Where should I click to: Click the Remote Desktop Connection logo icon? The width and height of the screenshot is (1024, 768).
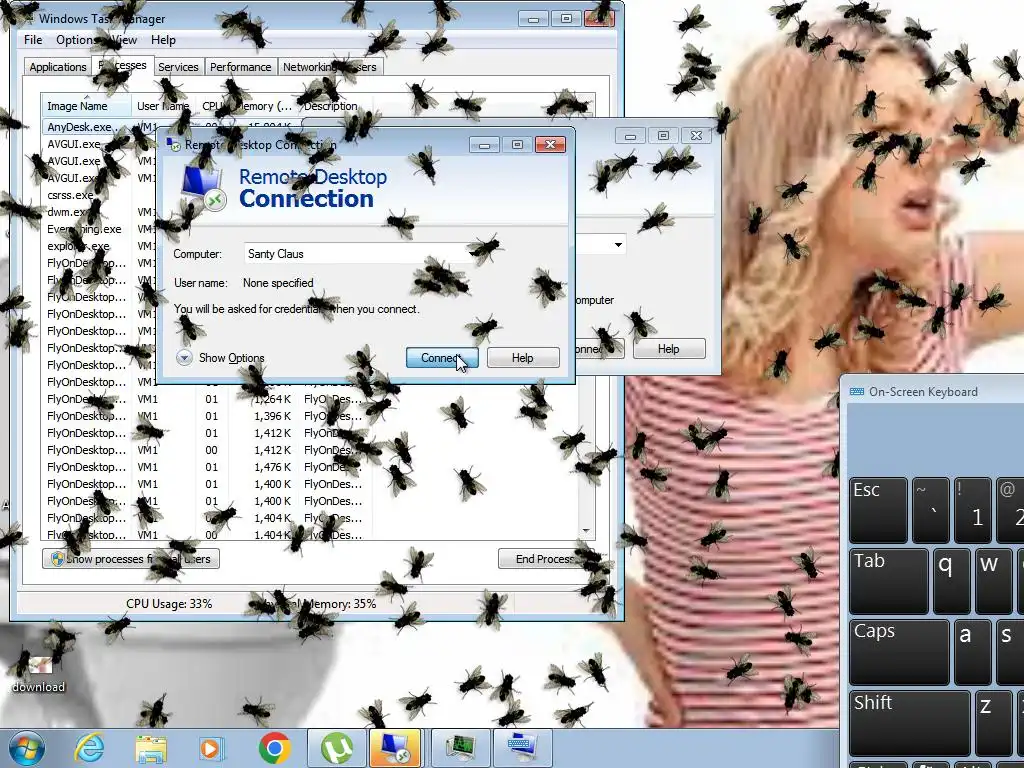[x=203, y=189]
